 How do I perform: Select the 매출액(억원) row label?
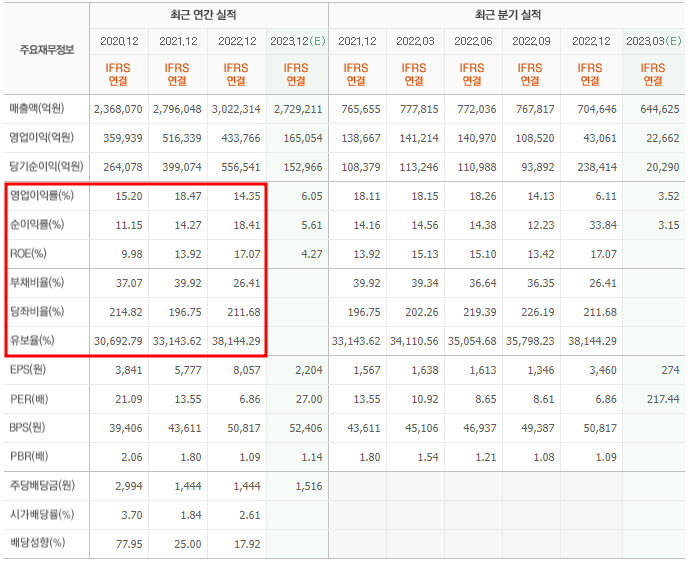point(37,108)
